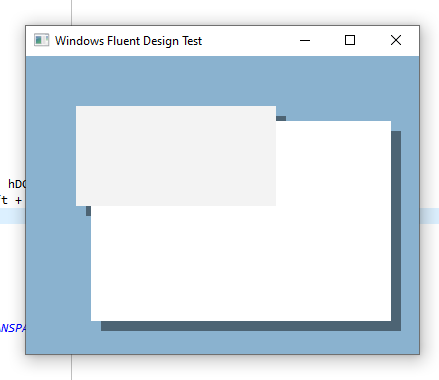The width and height of the screenshot is (439, 380).
Task: Click the dark shadow strip below the white panel
Action: [x=251, y=326]
